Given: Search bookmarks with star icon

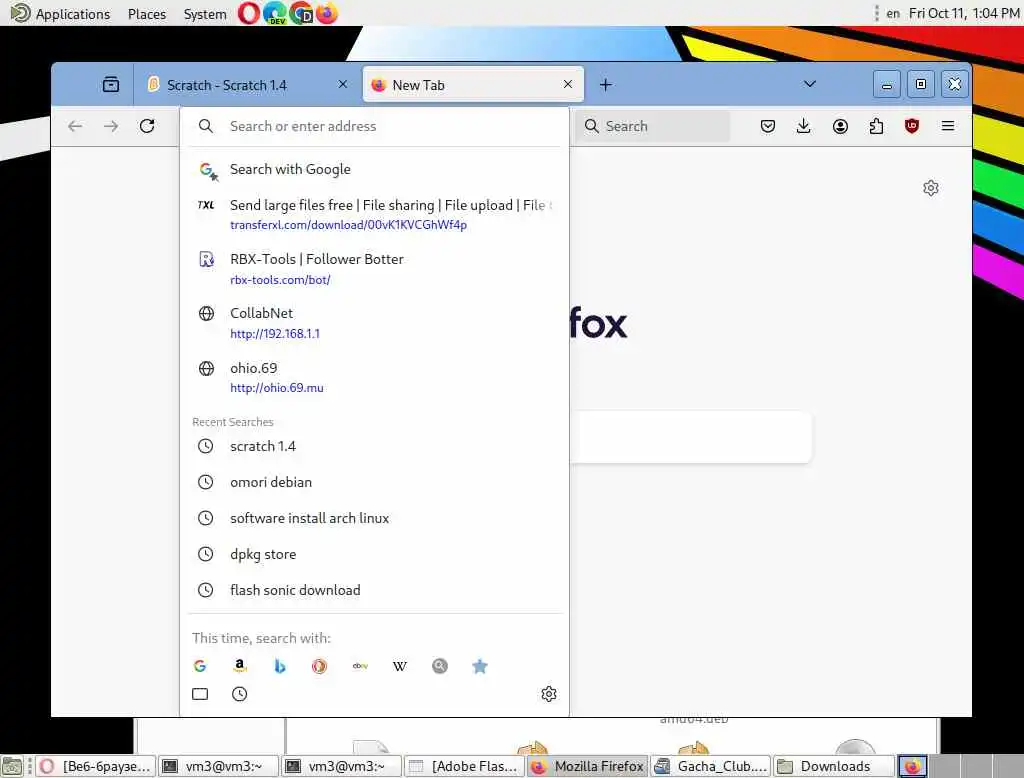Looking at the screenshot, I should click(x=479, y=666).
